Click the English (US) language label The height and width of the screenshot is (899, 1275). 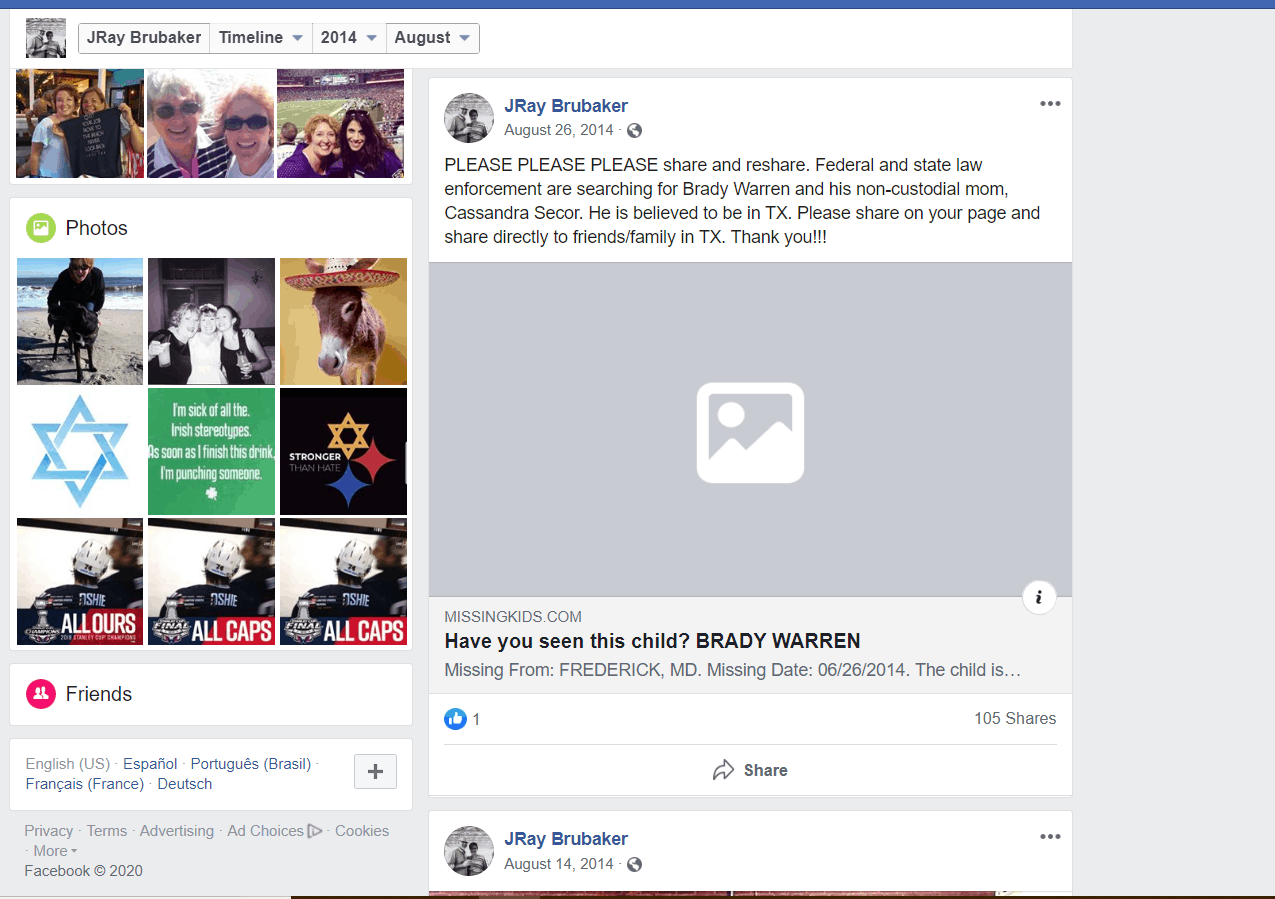pos(68,764)
